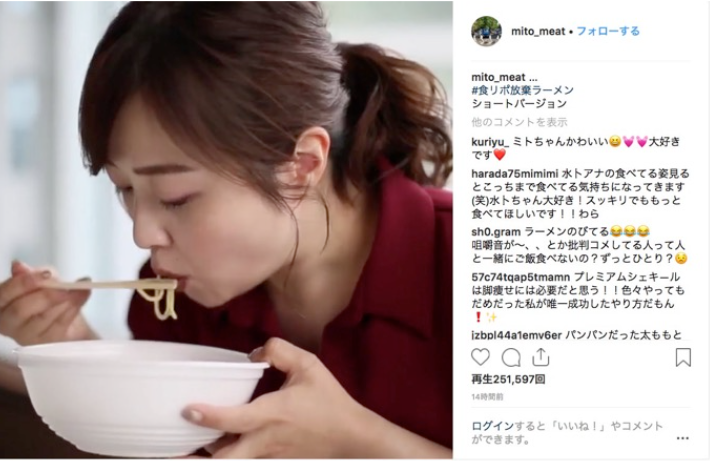The height and width of the screenshot is (462, 713).
Task: Open the mito_meat profile avatar
Action: click(x=486, y=31)
